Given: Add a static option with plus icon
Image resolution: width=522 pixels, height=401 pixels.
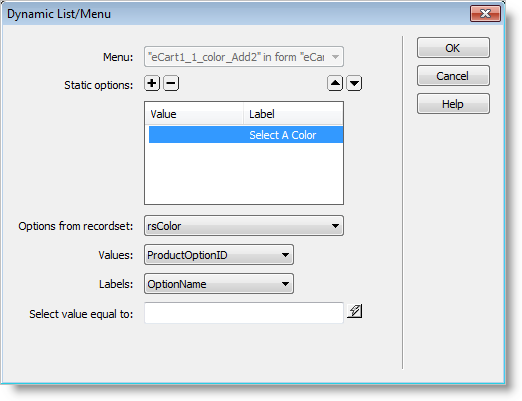Looking at the screenshot, I should (x=152, y=83).
